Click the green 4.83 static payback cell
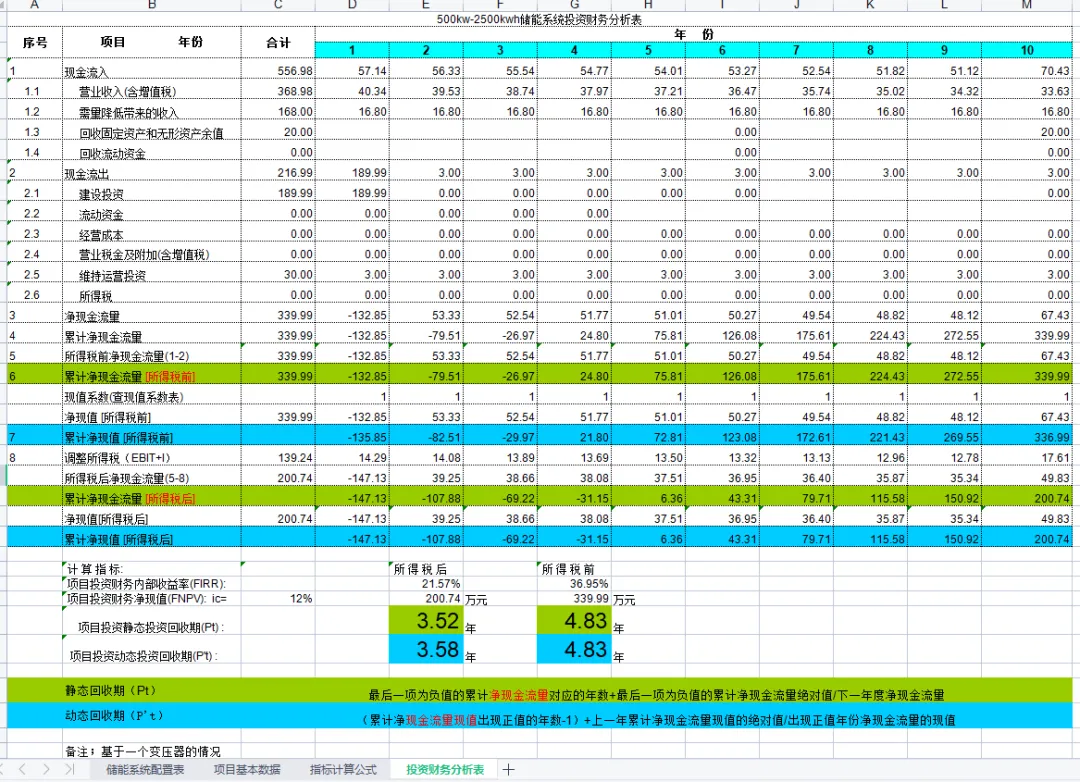1080x782 pixels. click(x=574, y=621)
